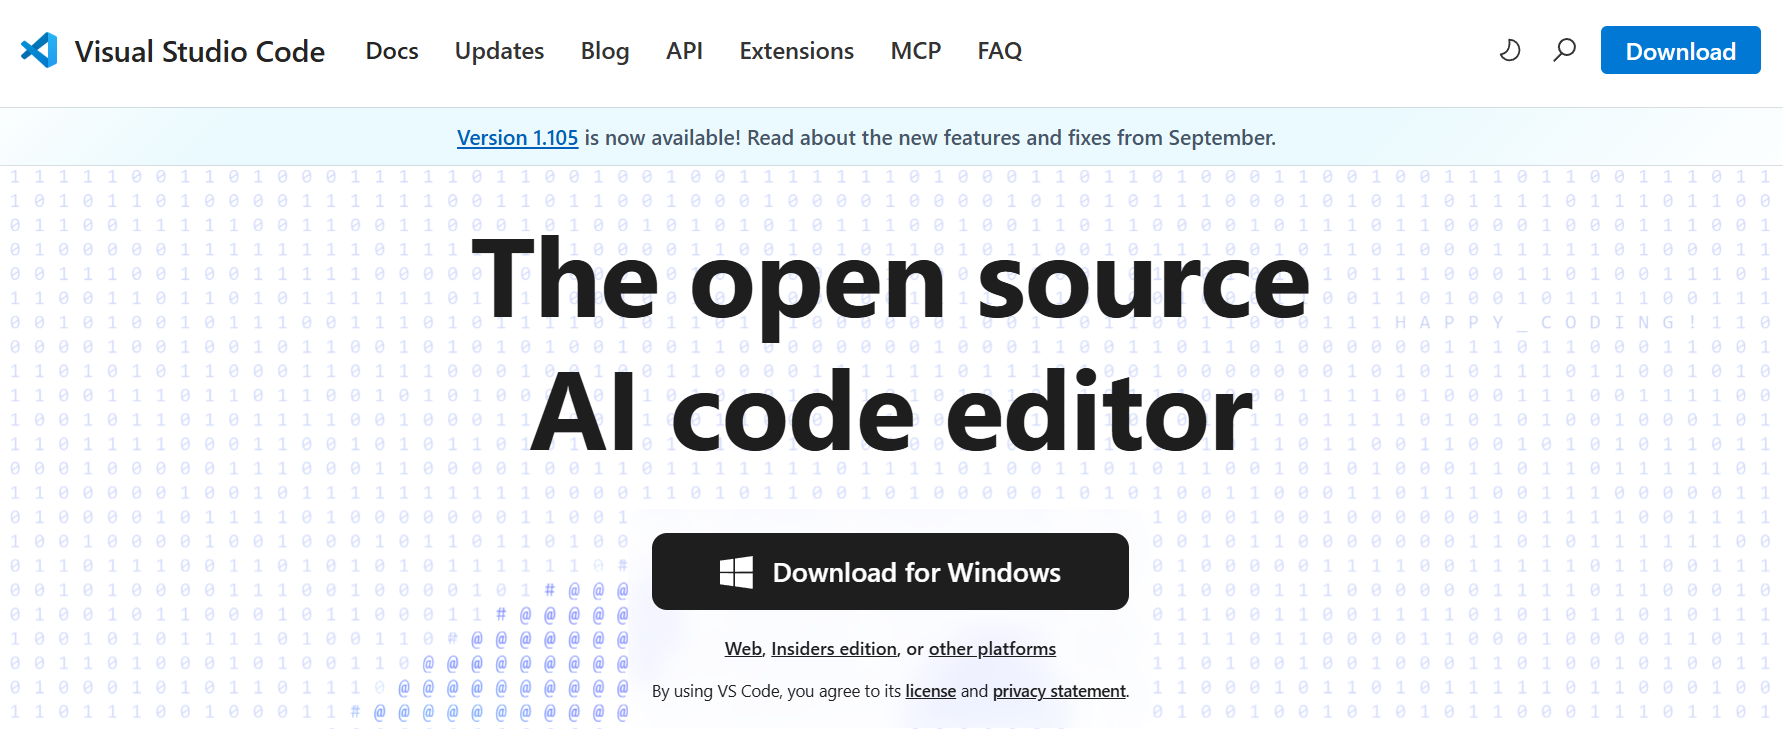Open the privacy statement link
The height and width of the screenshot is (729, 1783).
click(1059, 691)
